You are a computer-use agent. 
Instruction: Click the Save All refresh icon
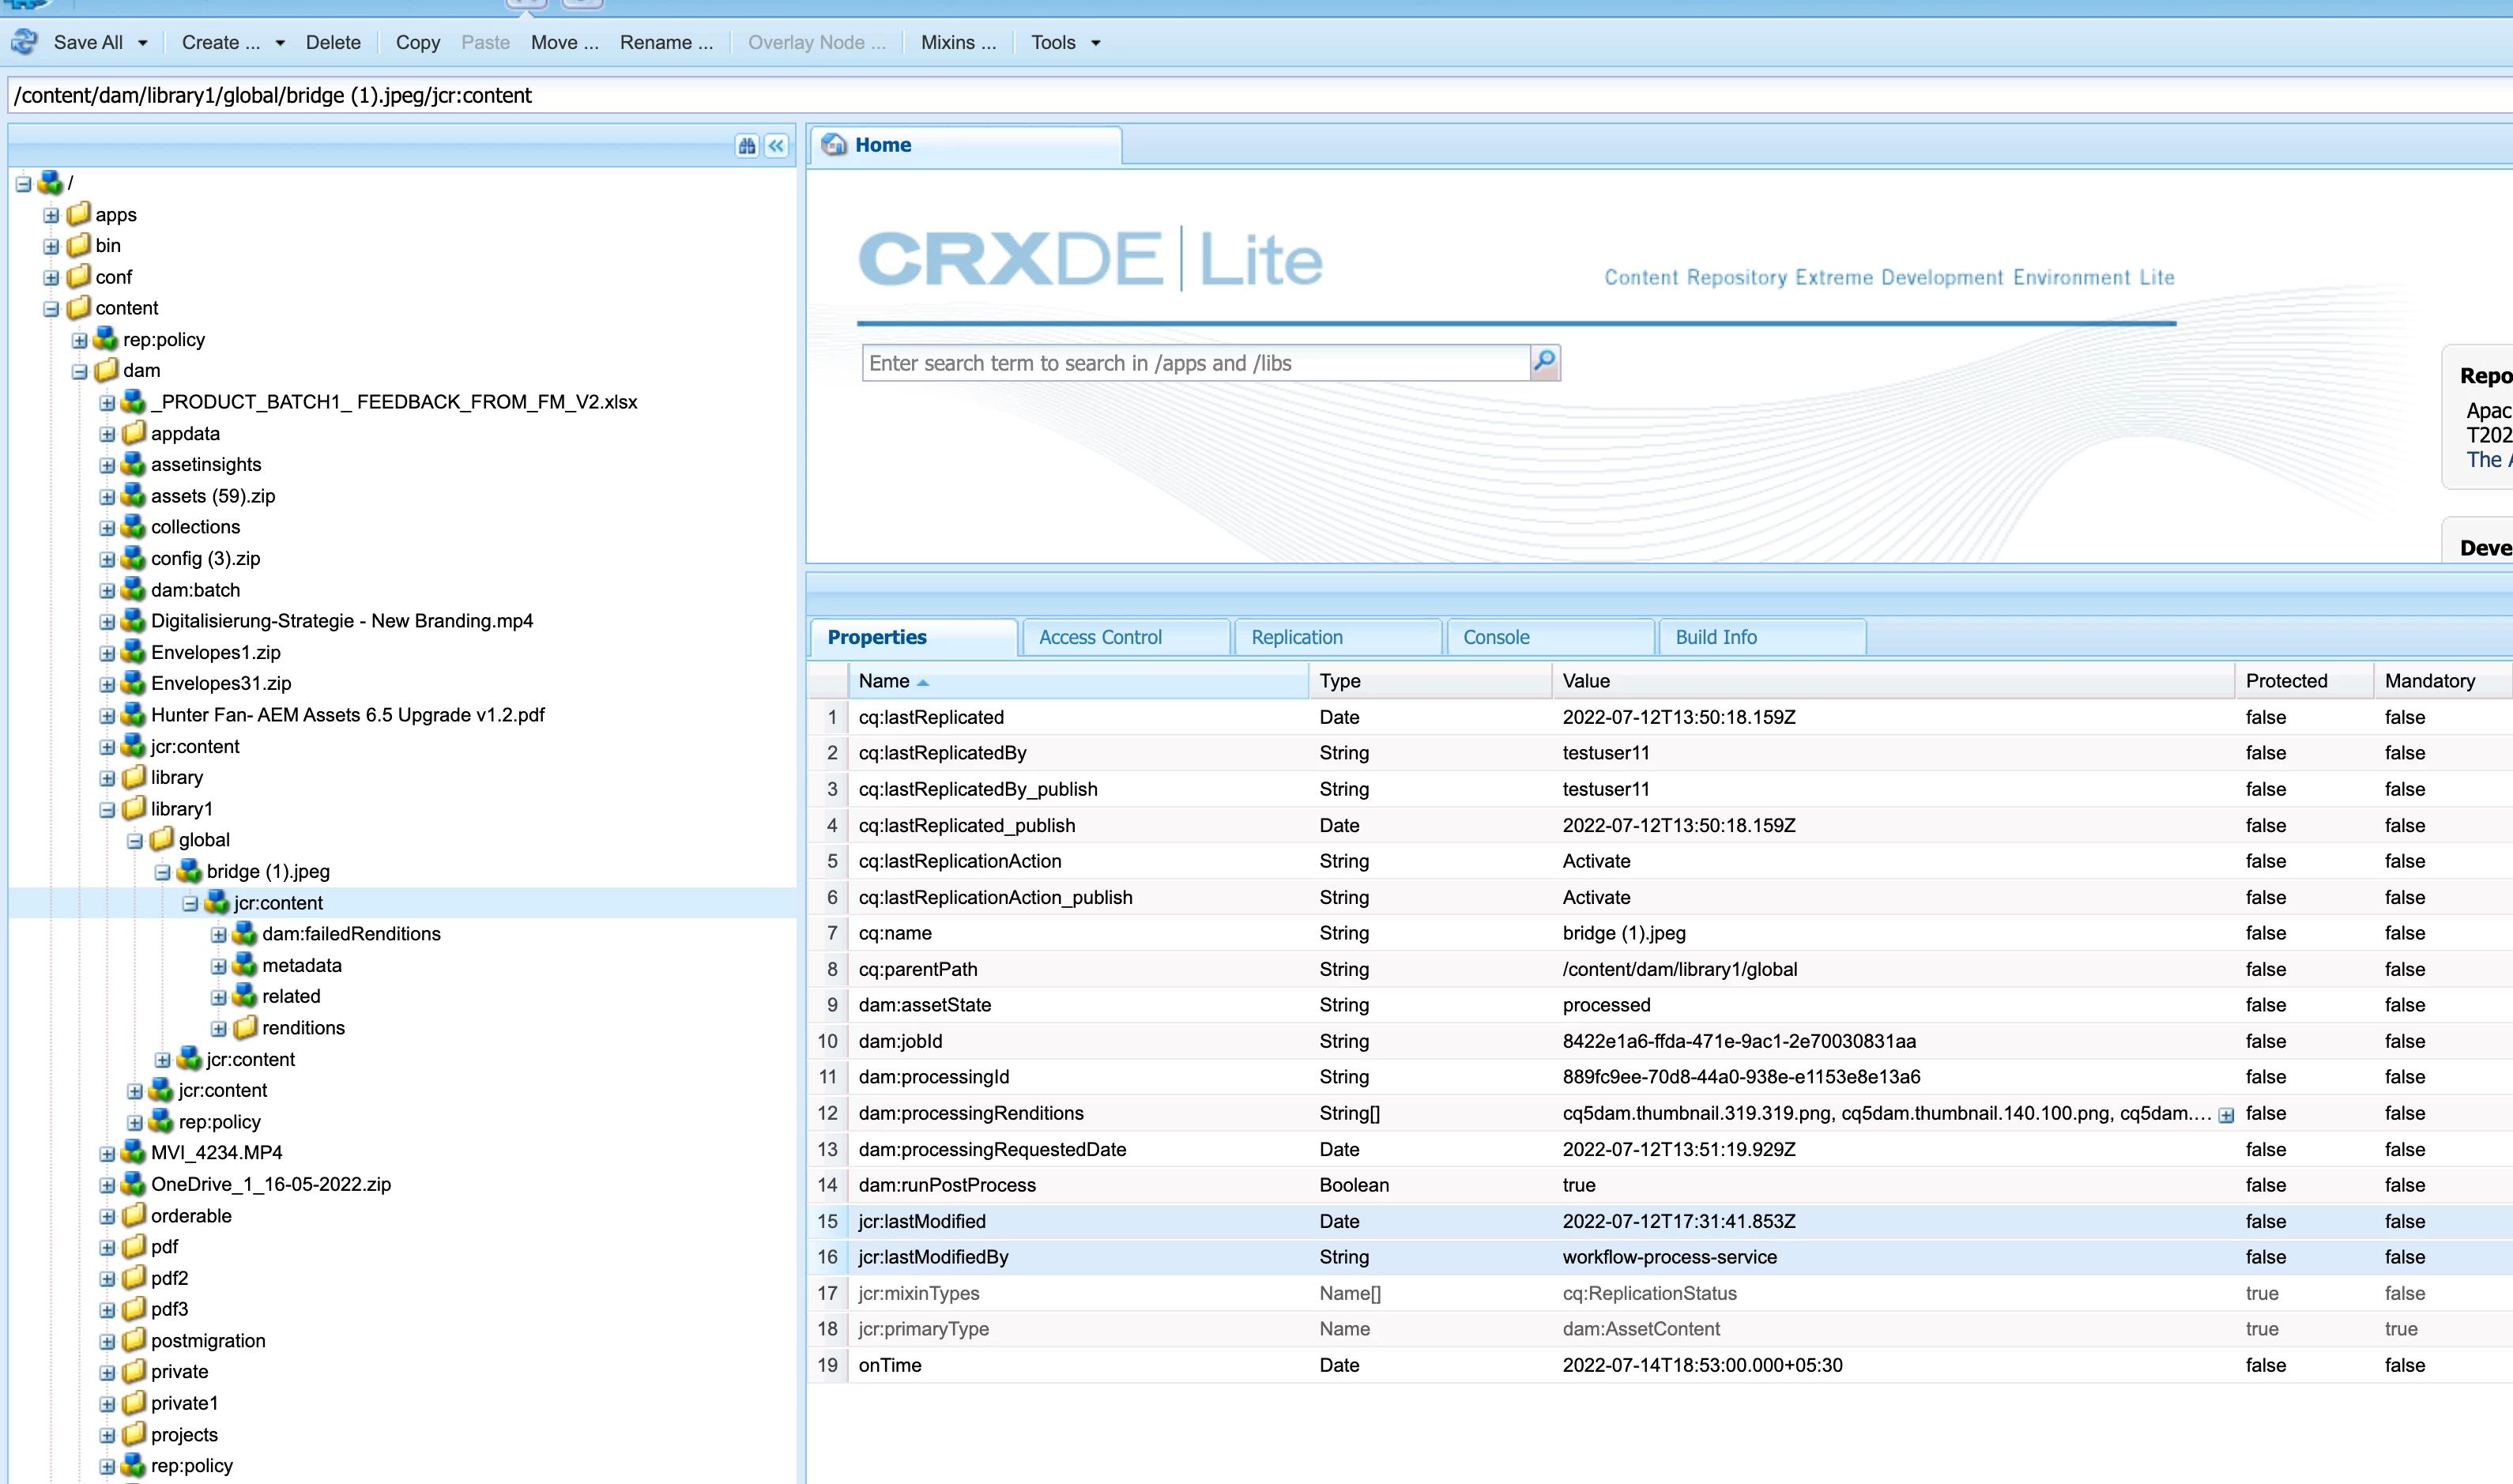25,42
